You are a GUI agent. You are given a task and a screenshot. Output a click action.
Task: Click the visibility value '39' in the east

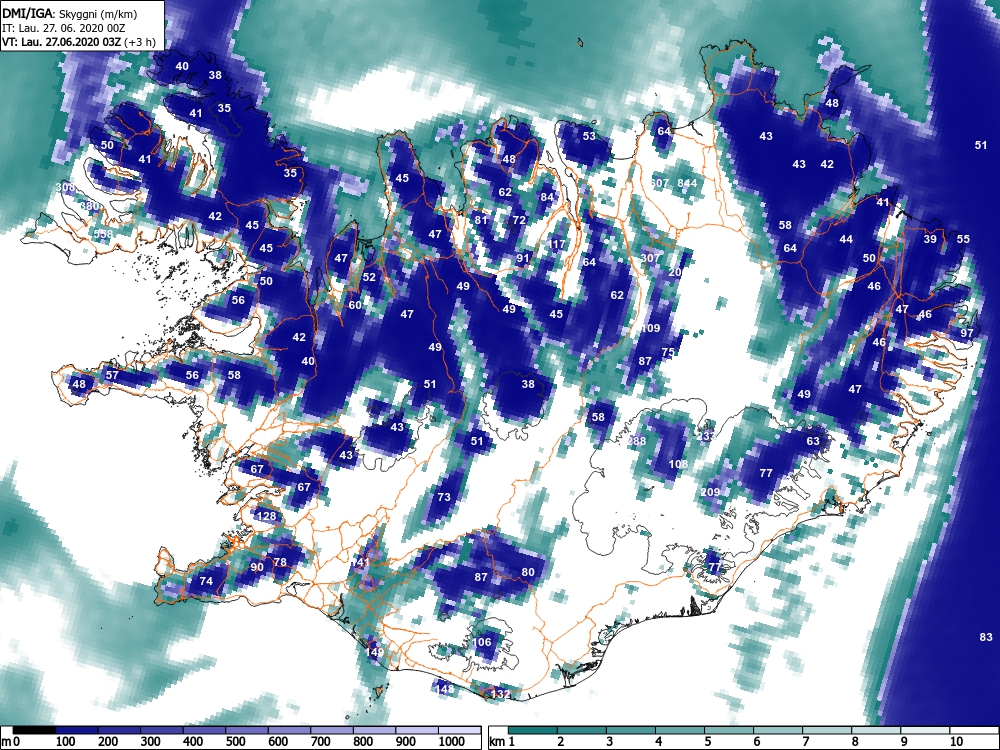[930, 239]
